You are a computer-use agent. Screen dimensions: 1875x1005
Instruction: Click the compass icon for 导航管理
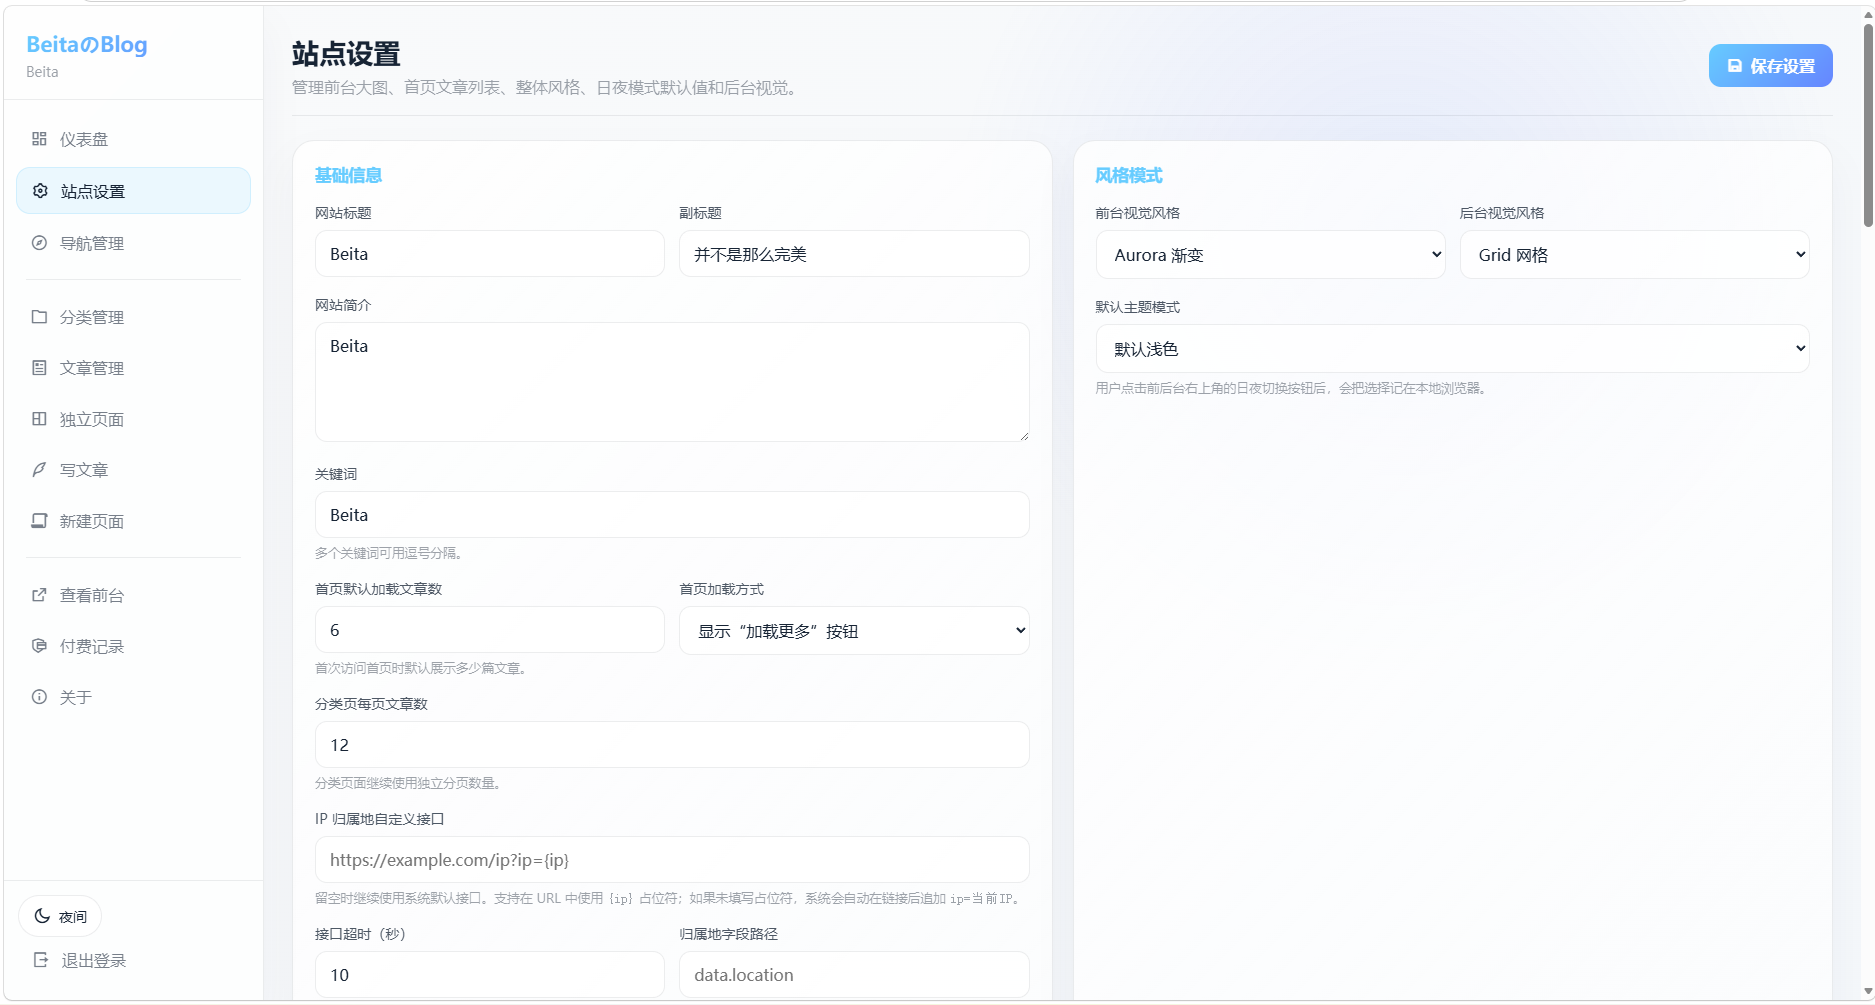[39, 243]
